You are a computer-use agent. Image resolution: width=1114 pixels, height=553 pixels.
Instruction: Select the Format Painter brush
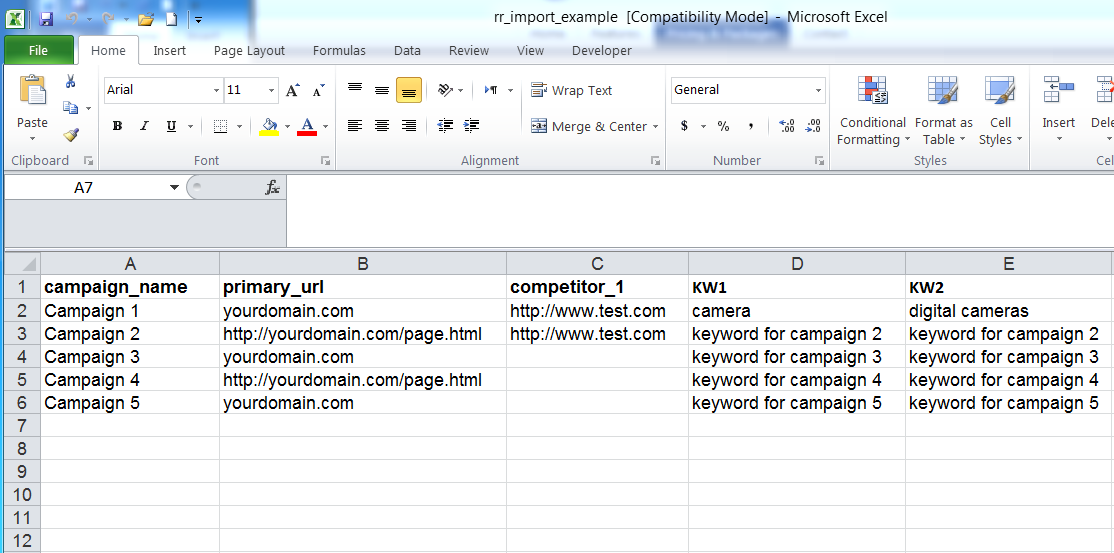pyautogui.click(x=71, y=134)
